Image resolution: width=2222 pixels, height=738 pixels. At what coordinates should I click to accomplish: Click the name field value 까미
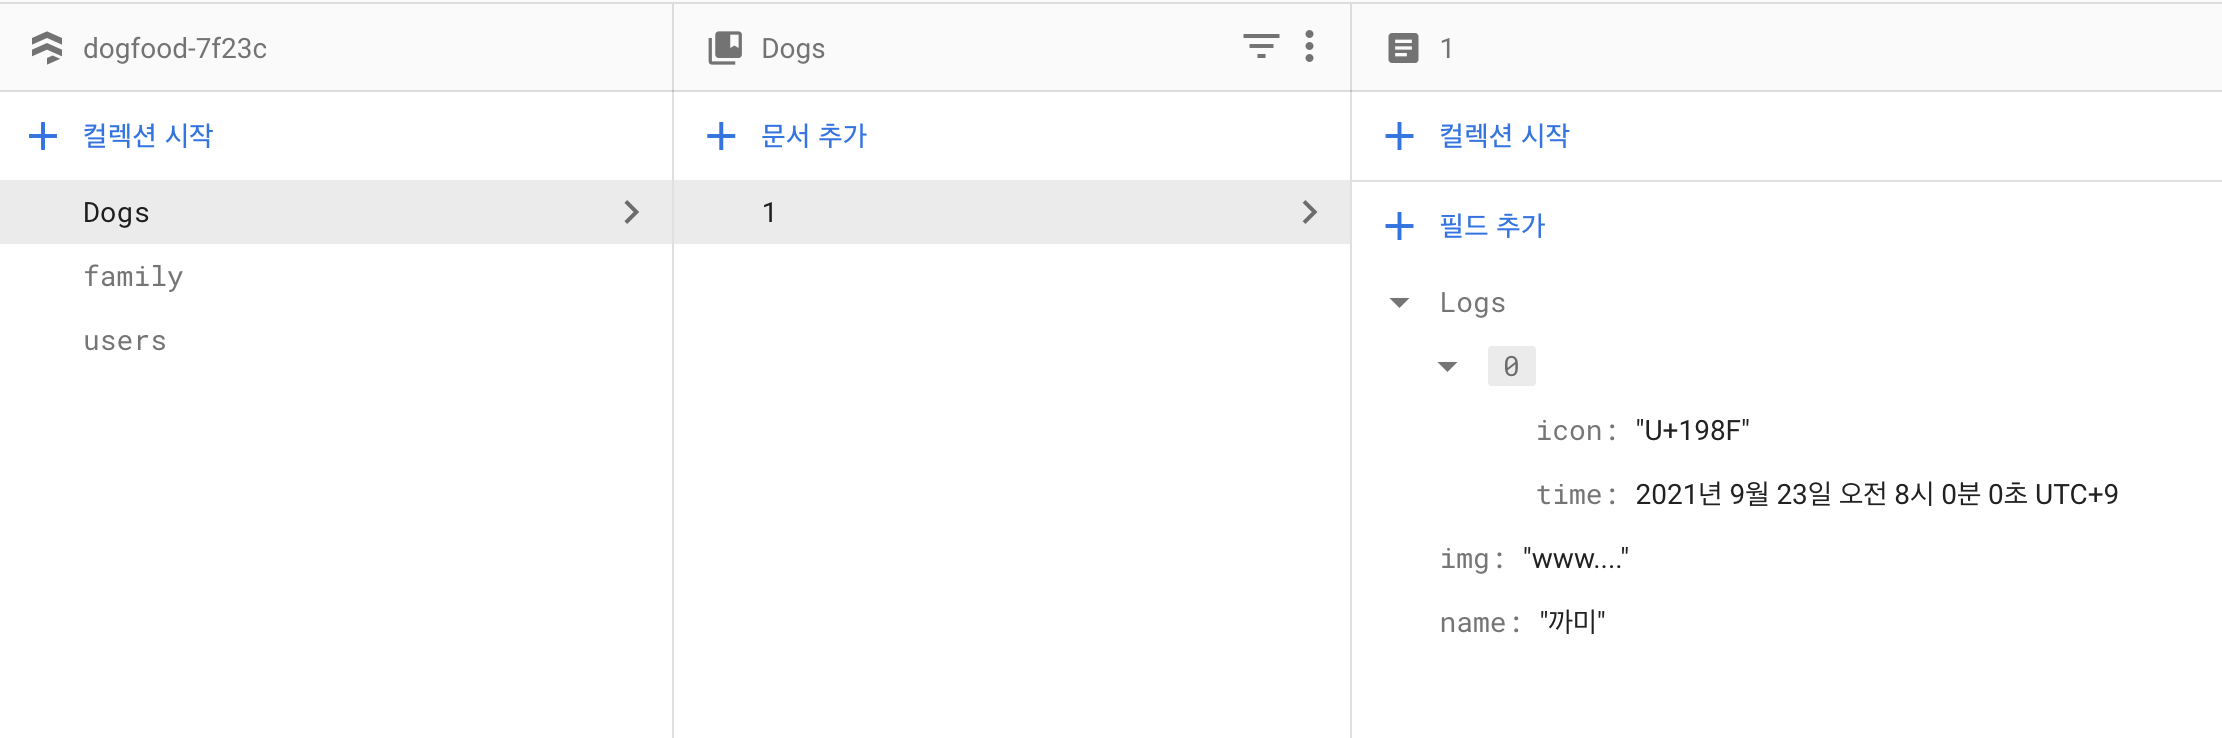1572,622
